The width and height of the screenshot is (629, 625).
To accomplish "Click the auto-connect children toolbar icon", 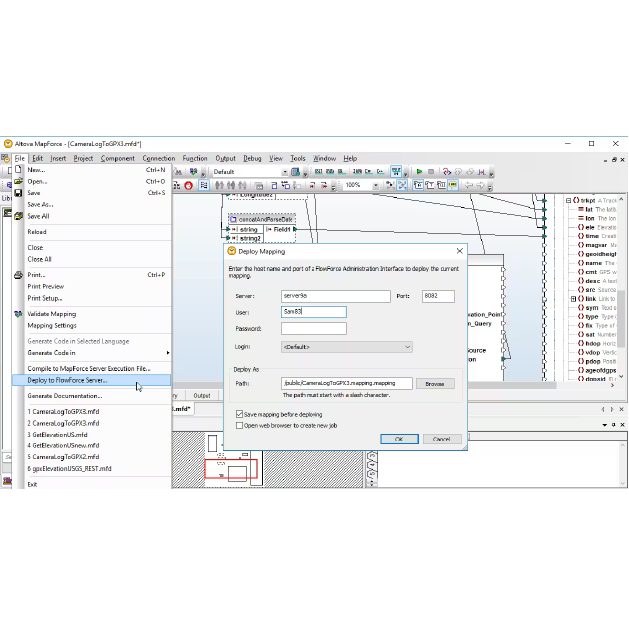I will [402, 185].
